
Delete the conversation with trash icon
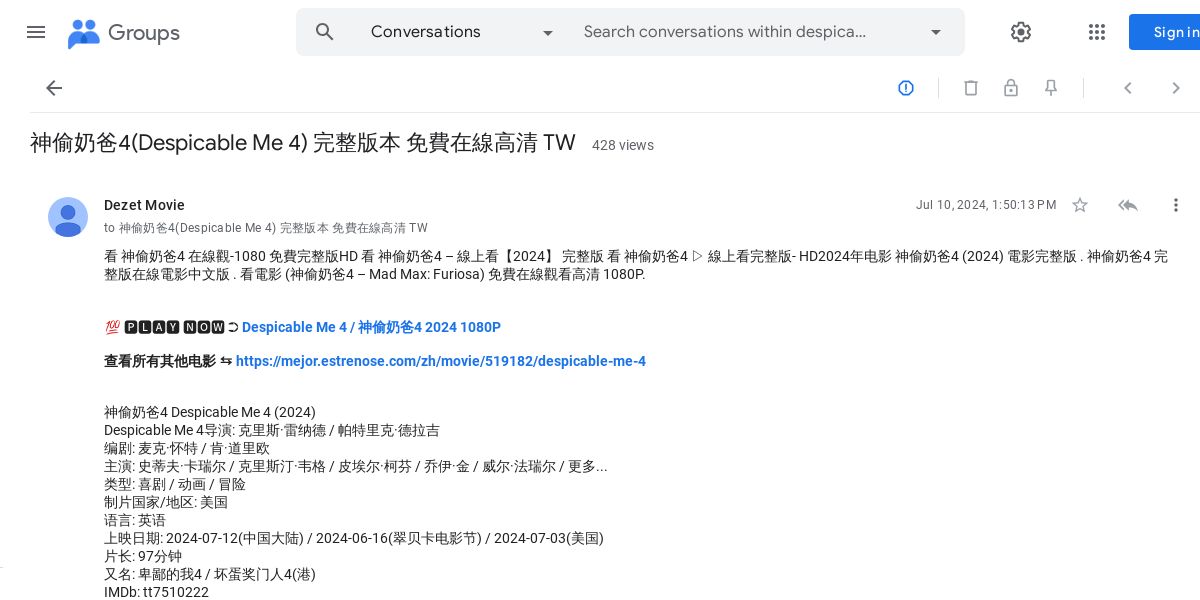pos(970,88)
